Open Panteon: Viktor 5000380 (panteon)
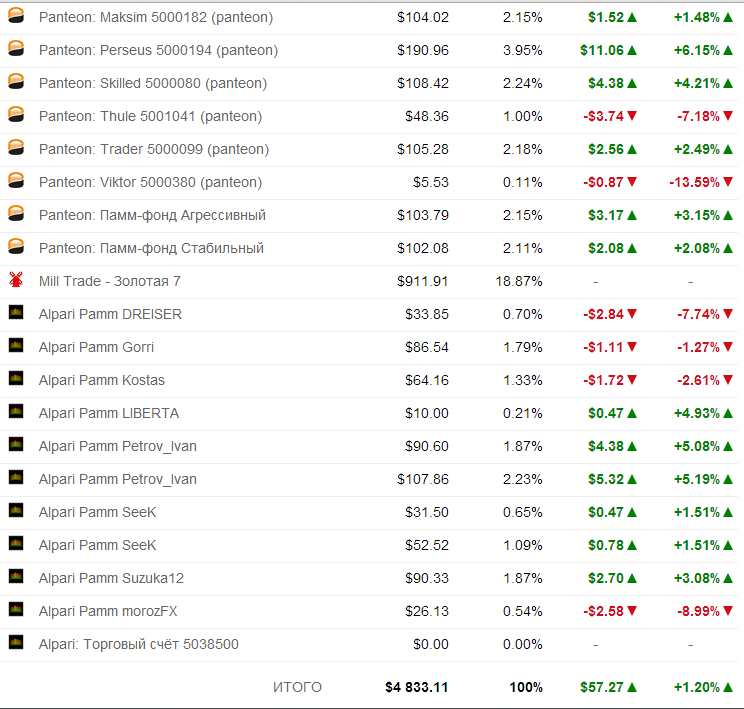The image size is (744, 709). click(150, 182)
